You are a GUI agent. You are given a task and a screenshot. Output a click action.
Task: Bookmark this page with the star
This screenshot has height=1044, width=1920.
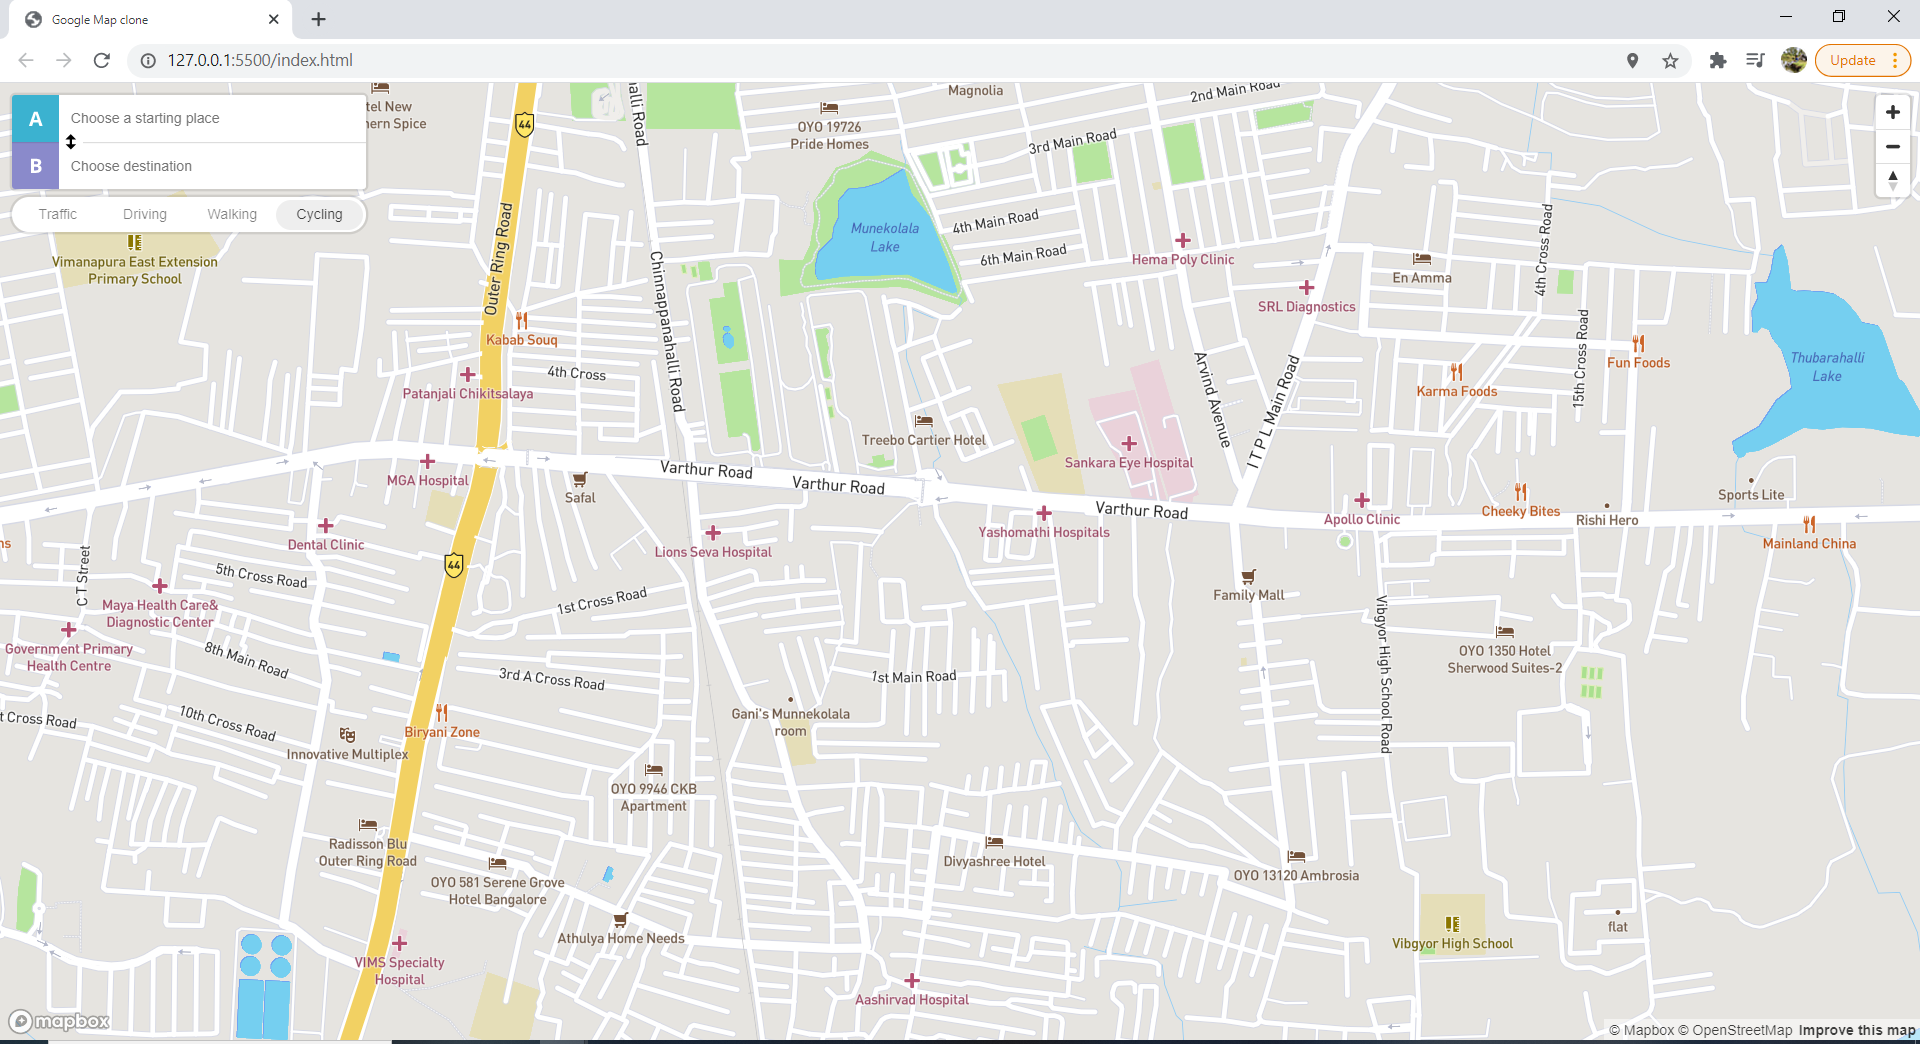click(1670, 60)
